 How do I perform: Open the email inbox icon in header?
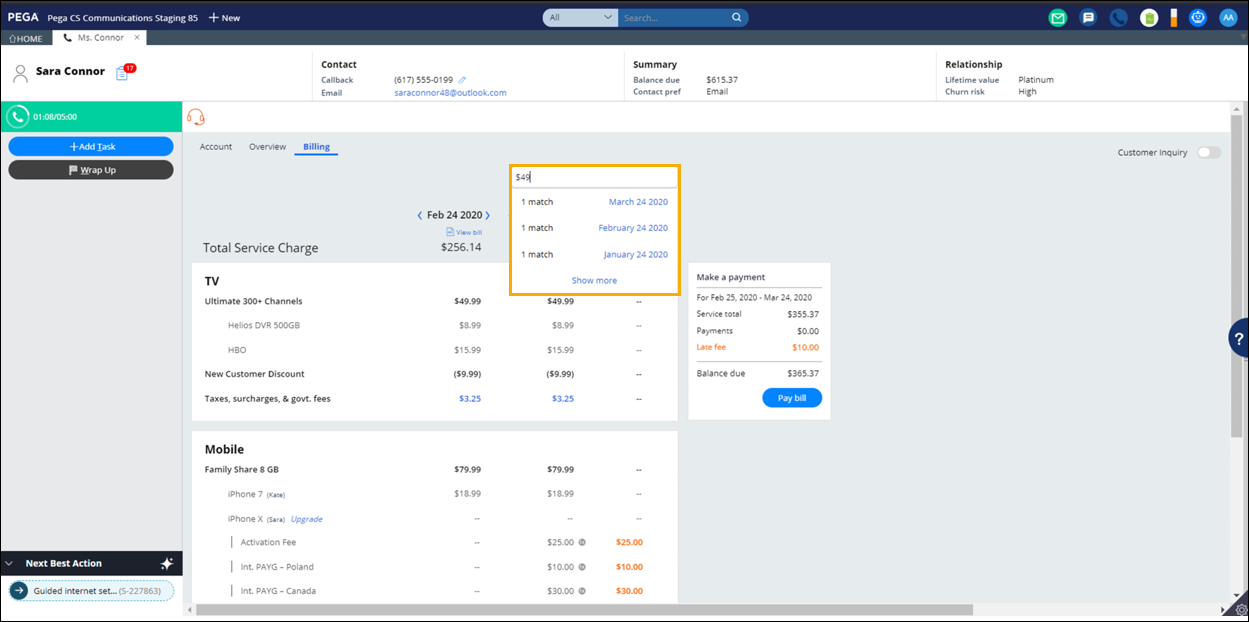pos(1058,17)
